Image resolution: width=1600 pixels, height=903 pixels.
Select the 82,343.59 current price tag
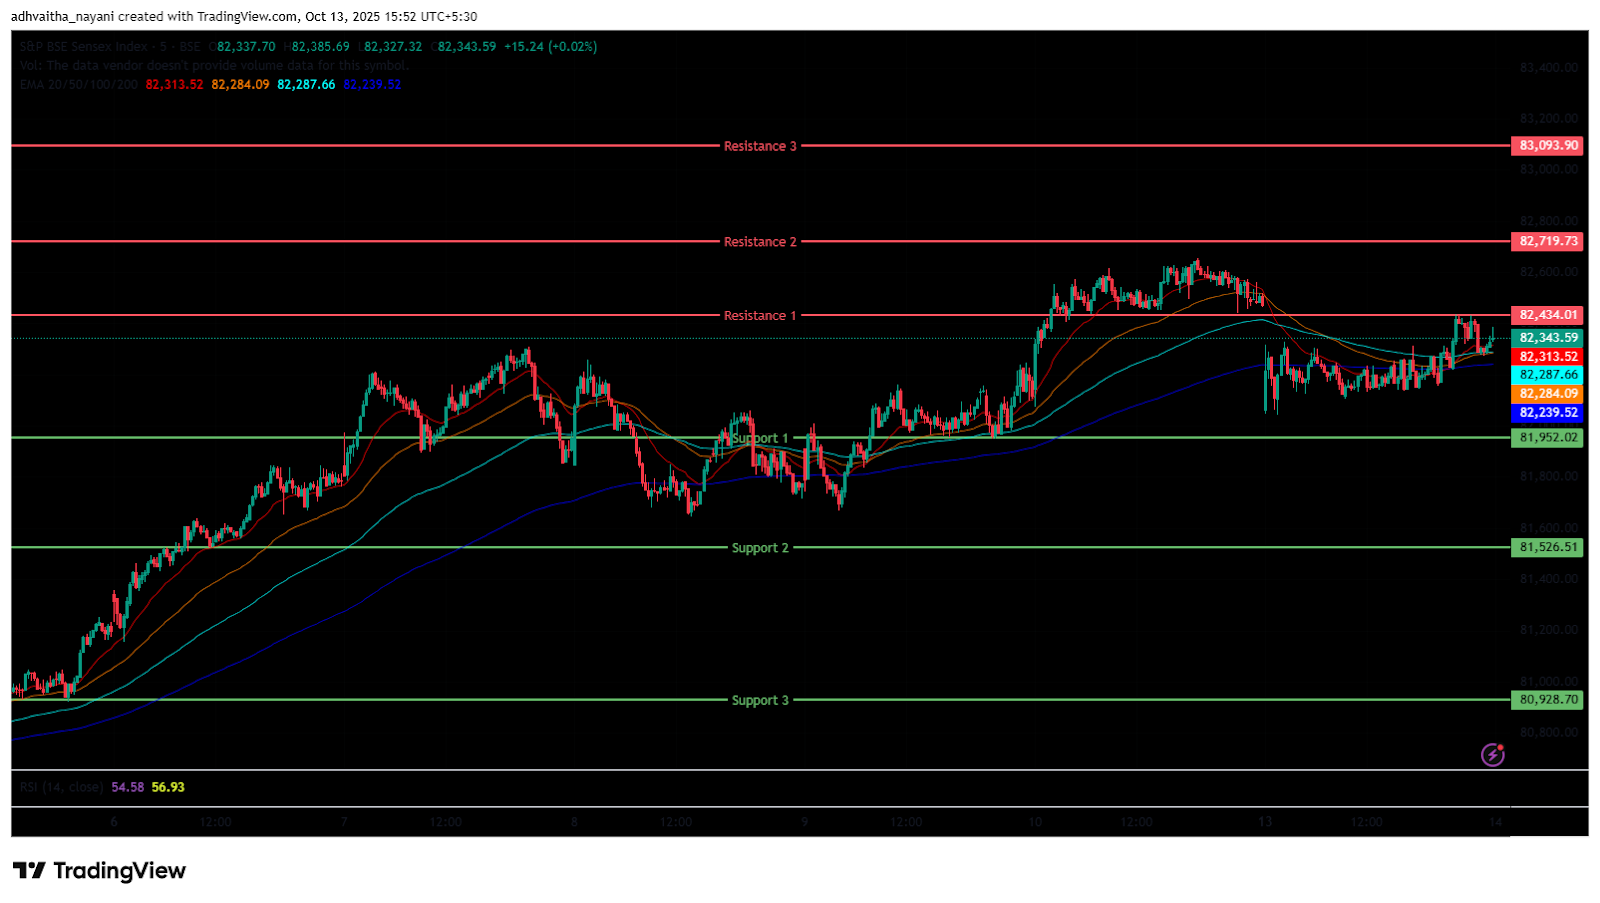(x=1548, y=338)
